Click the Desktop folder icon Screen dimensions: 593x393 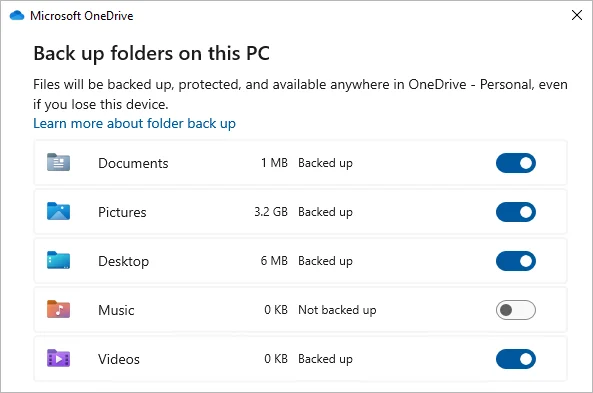[x=58, y=260]
